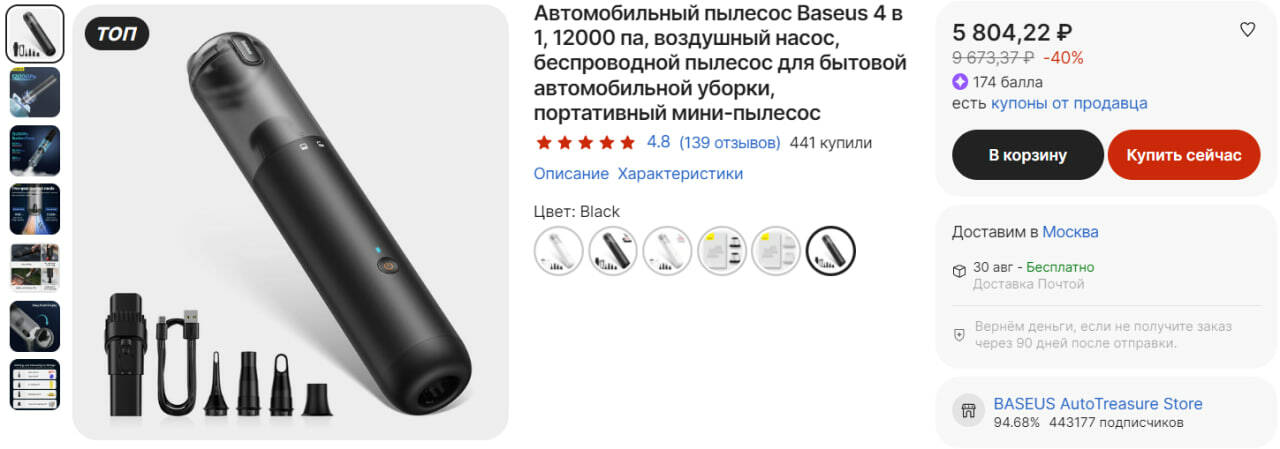Click the ТОП badge on product image
The image size is (1280, 449).
point(117,34)
